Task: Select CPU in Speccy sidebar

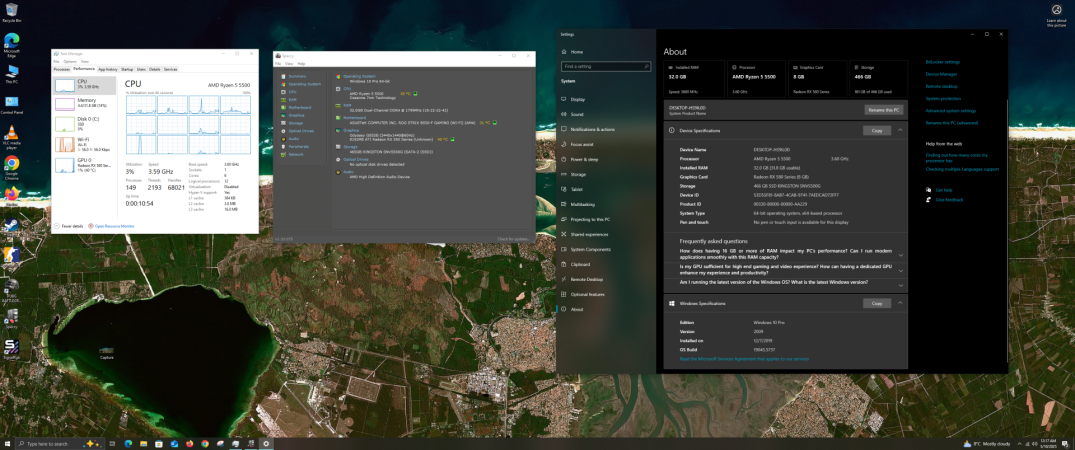Action: click(x=289, y=91)
